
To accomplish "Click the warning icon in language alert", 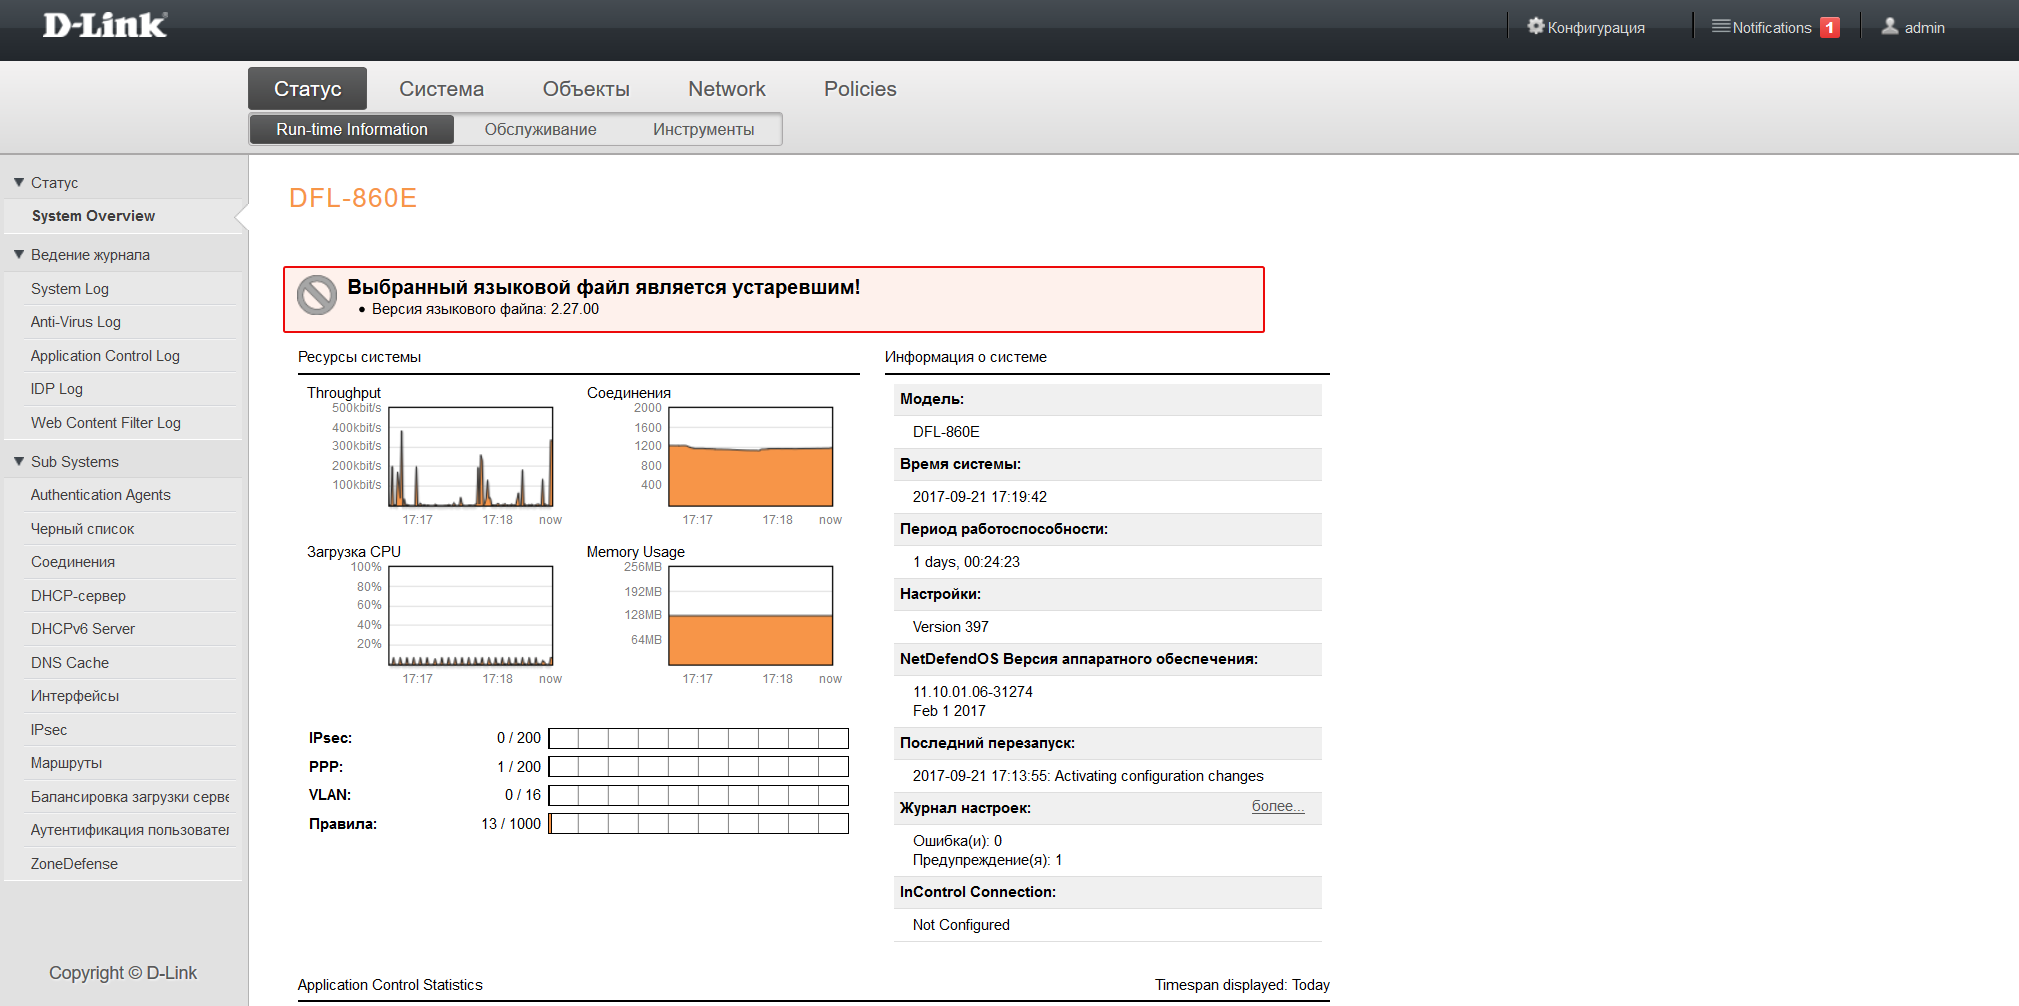I will coord(317,296).
